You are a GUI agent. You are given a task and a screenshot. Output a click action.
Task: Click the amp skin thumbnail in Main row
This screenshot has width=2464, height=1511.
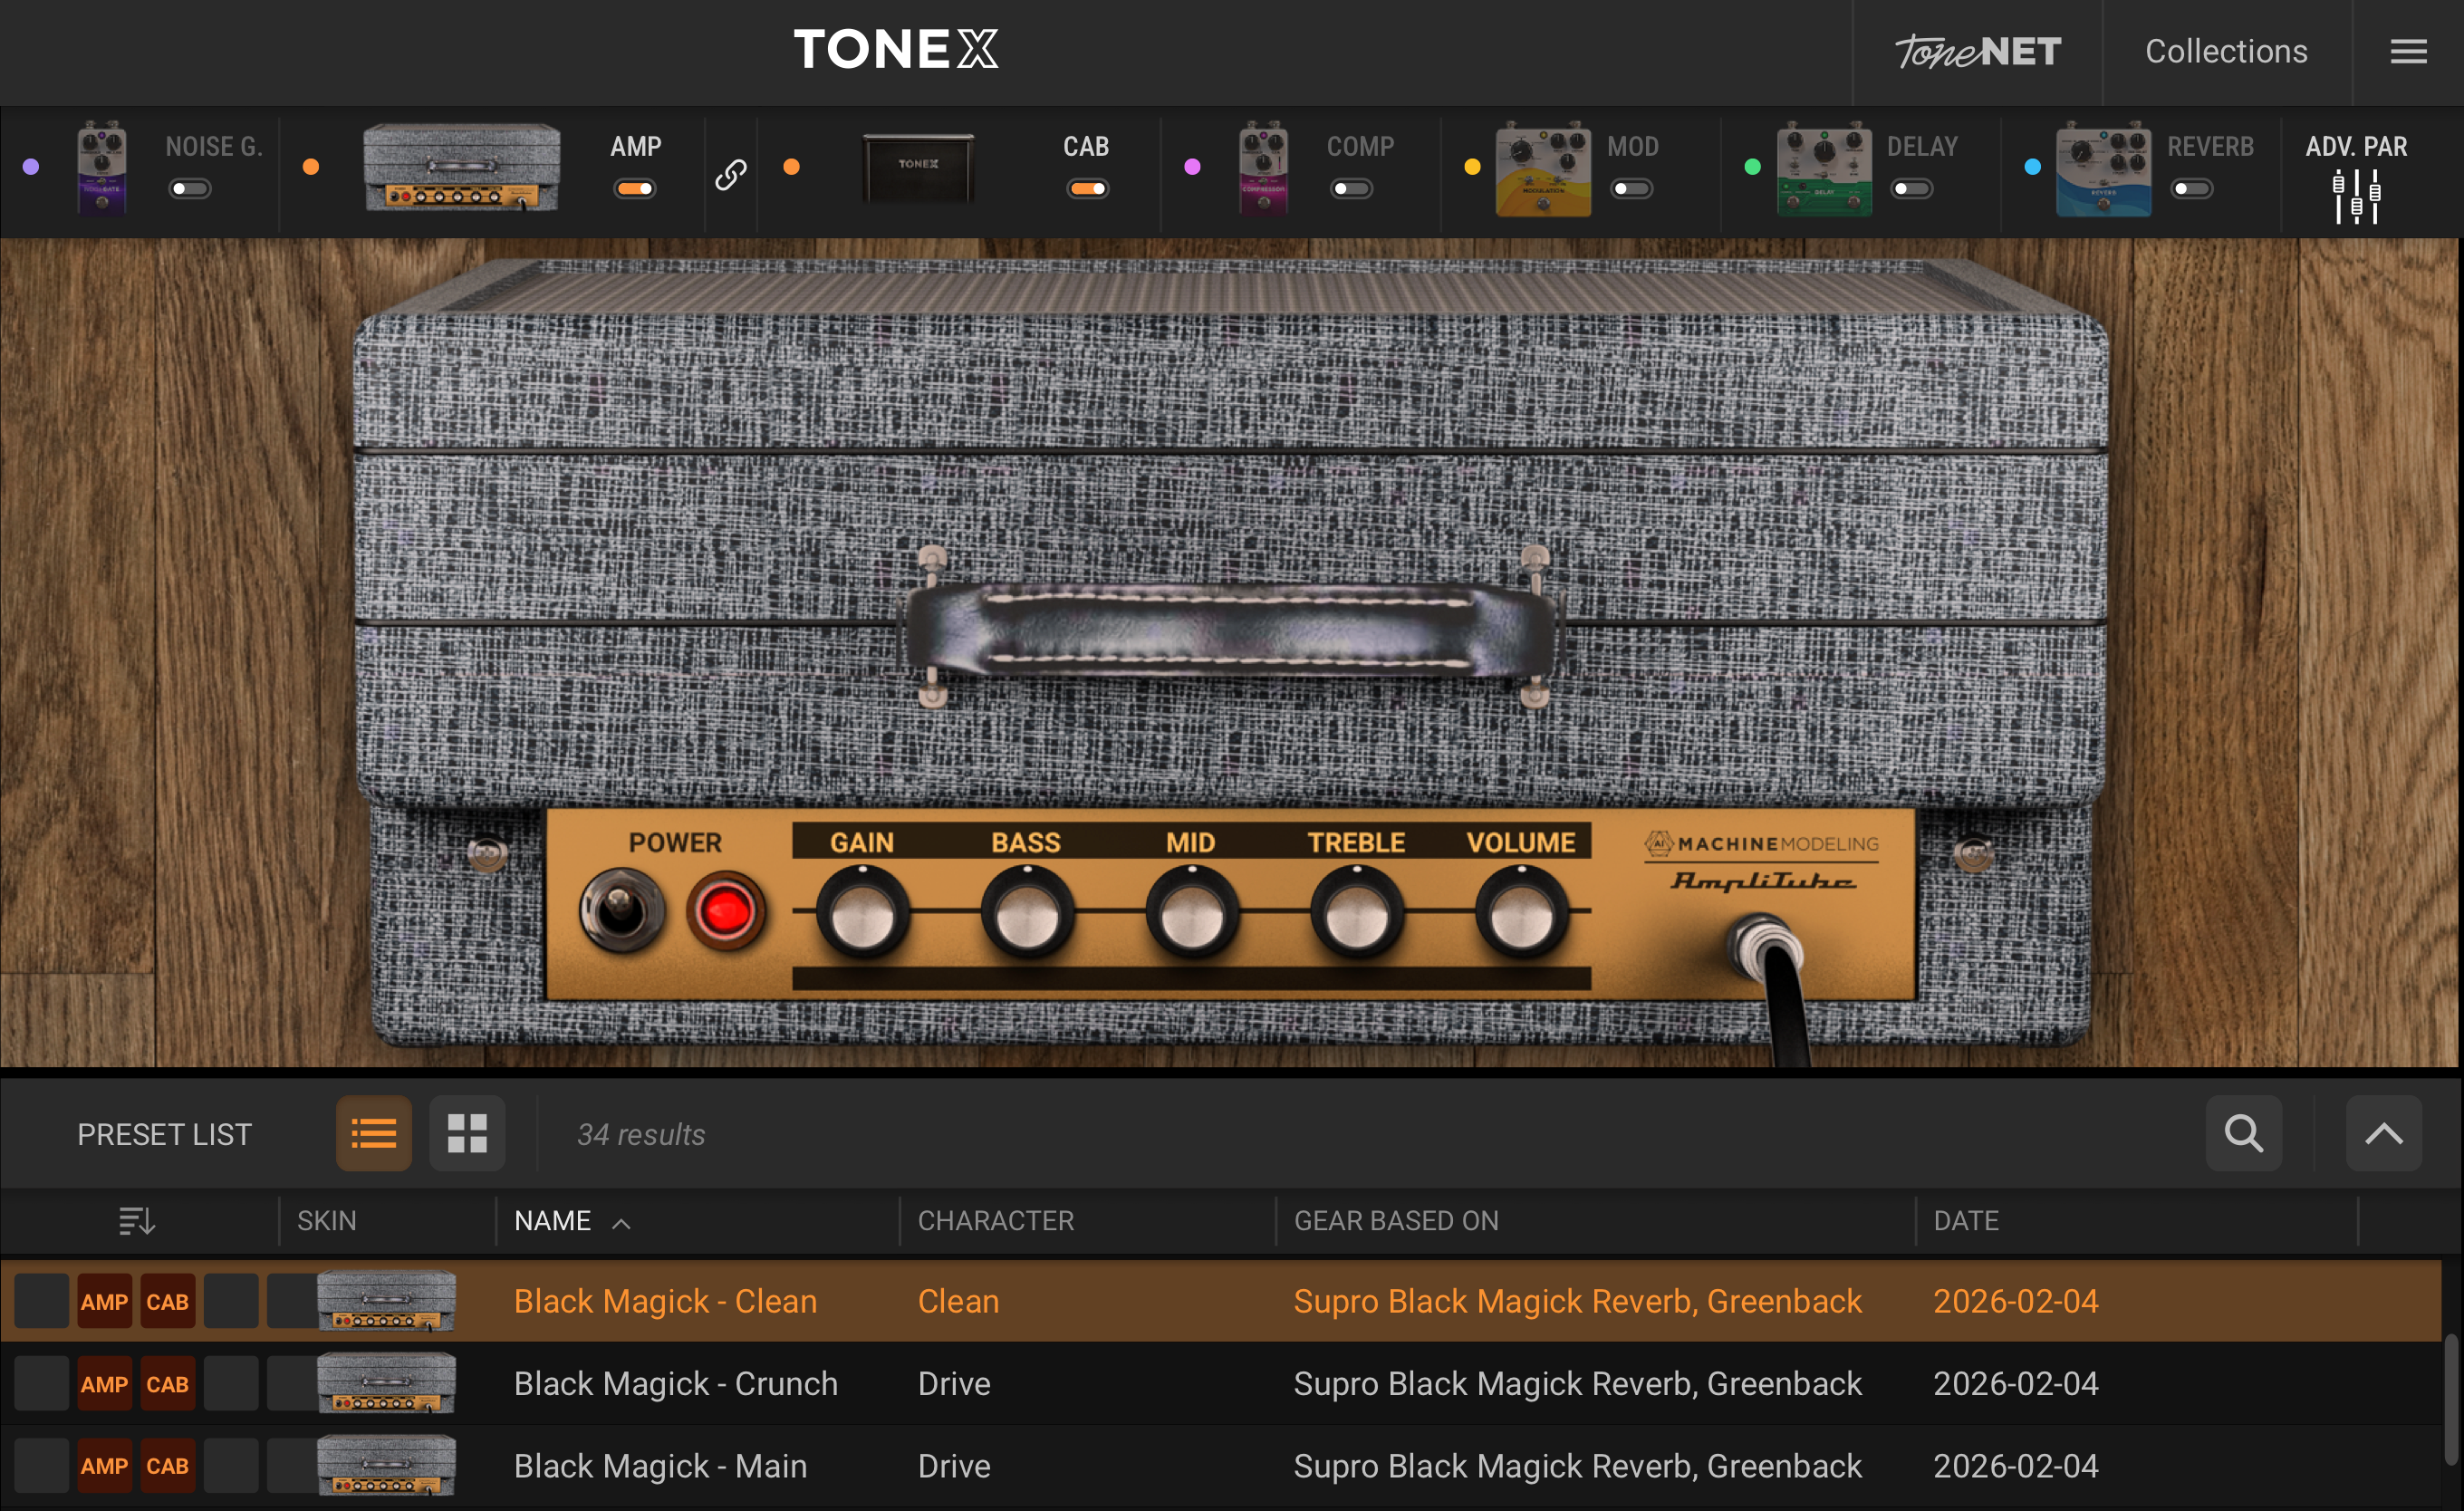386,1465
